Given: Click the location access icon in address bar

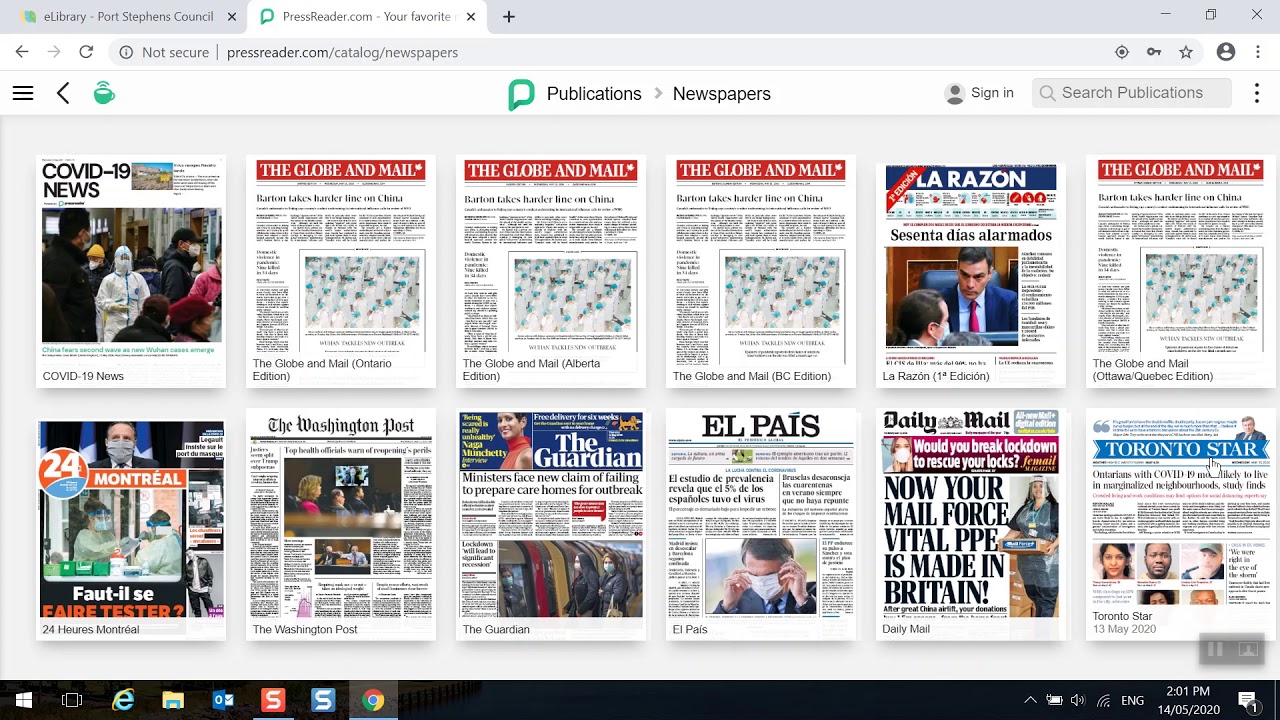Looking at the screenshot, I should click(x=1122, y=52).
